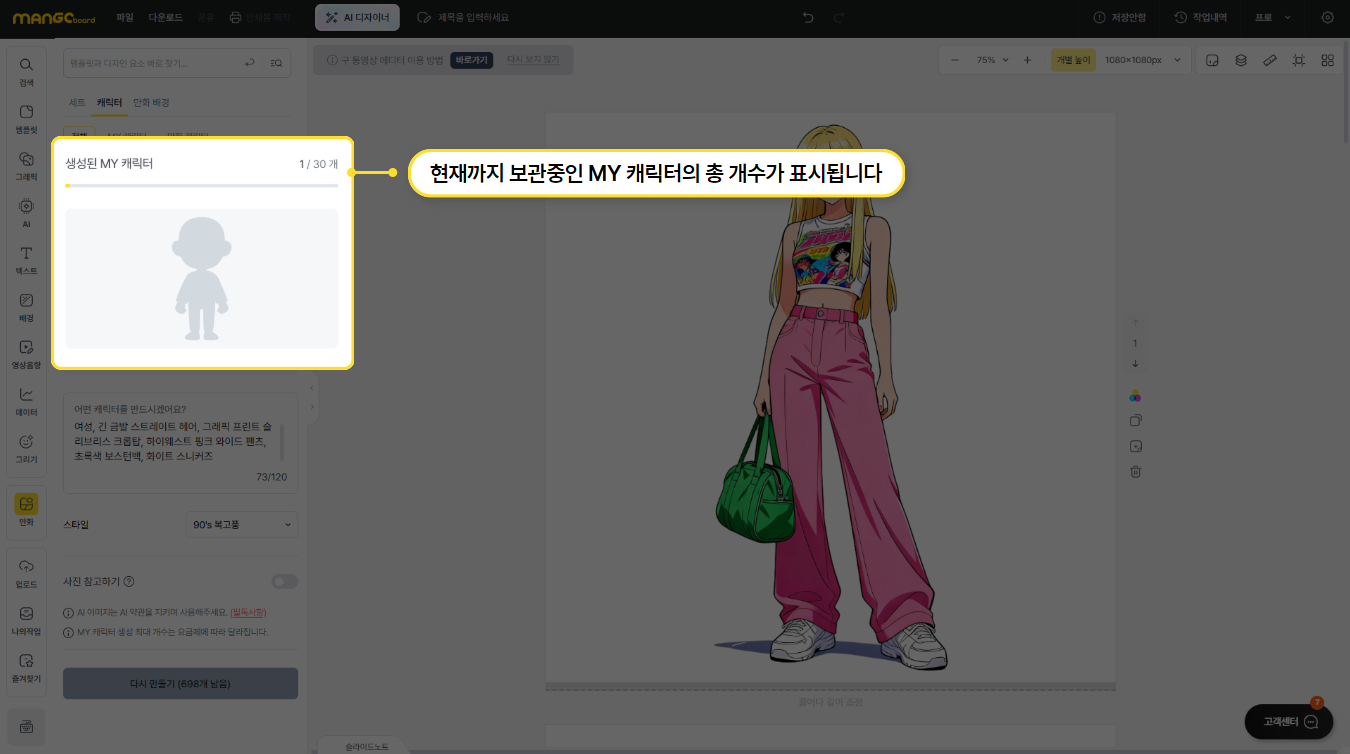Select the 텍스트 (Text) tool in sidebar
The width and height of the screenshot is (1350, 754).
click(26, 259)
